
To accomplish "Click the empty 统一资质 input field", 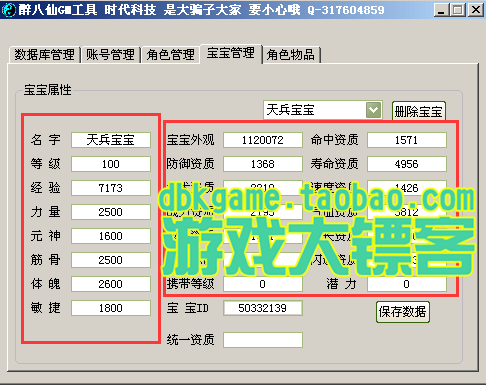I will [263, 340].
